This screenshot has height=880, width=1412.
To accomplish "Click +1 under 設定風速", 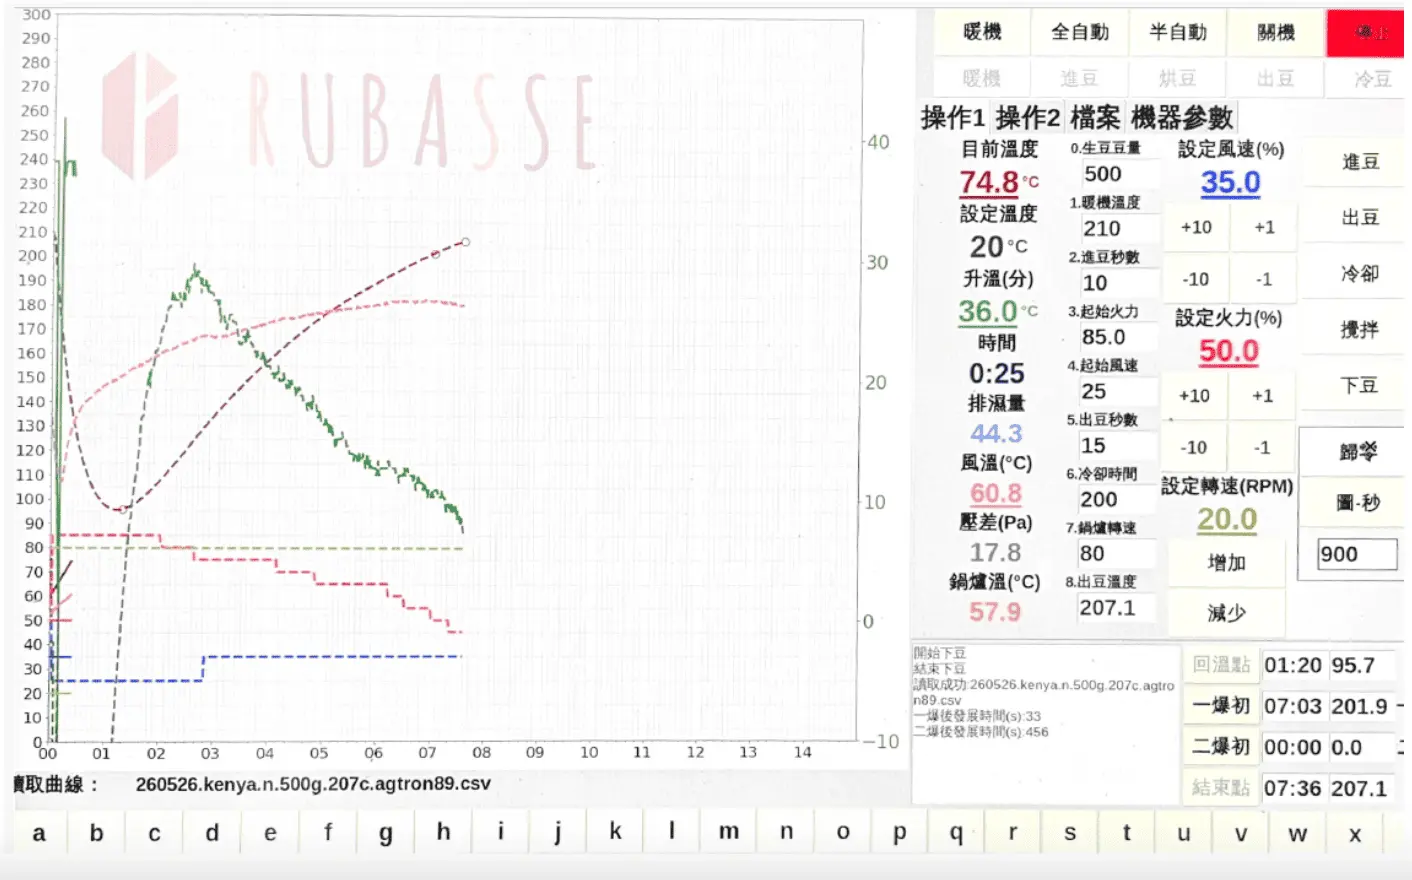I will (1265, 227).
